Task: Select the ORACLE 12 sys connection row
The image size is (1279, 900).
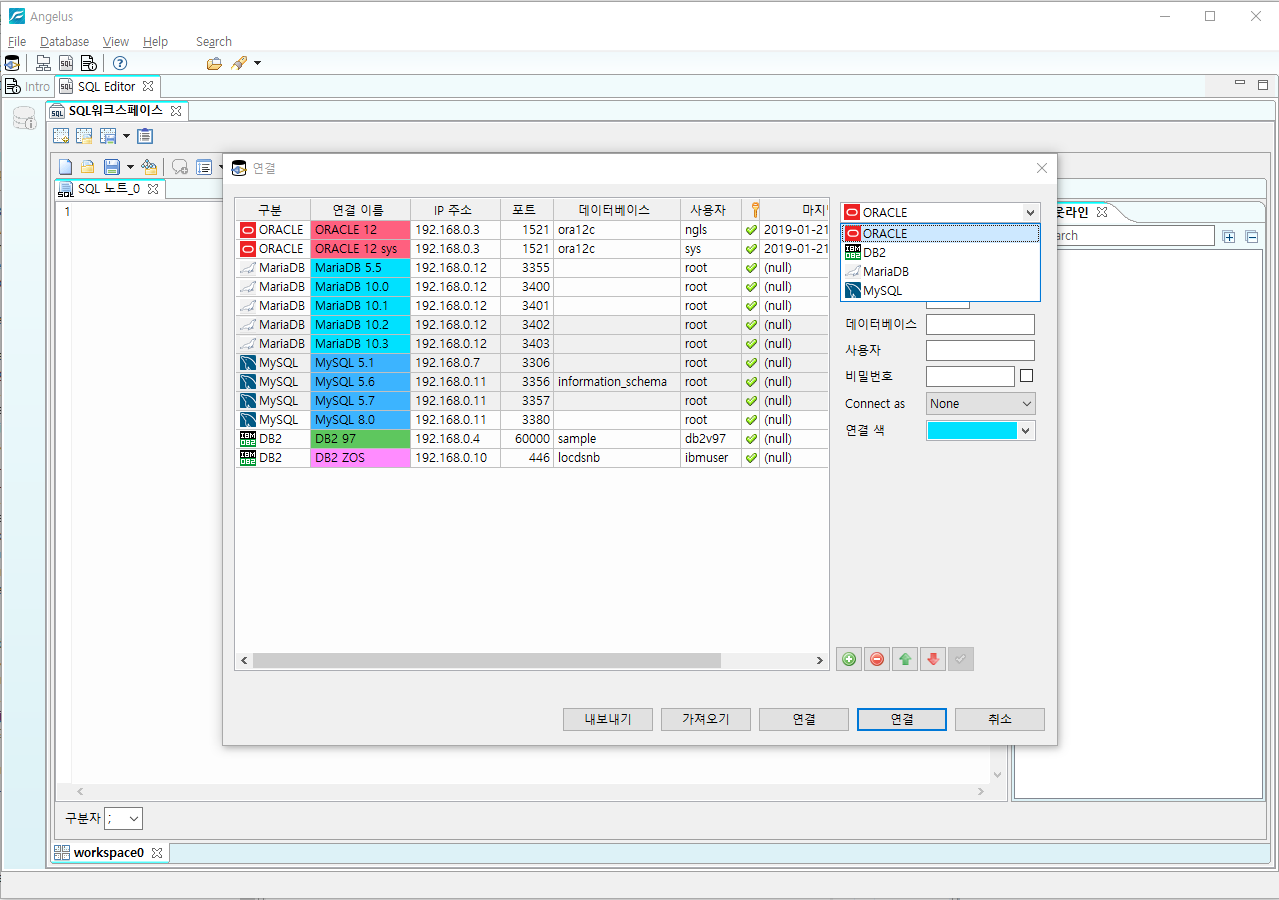Action: click(533, 248)
